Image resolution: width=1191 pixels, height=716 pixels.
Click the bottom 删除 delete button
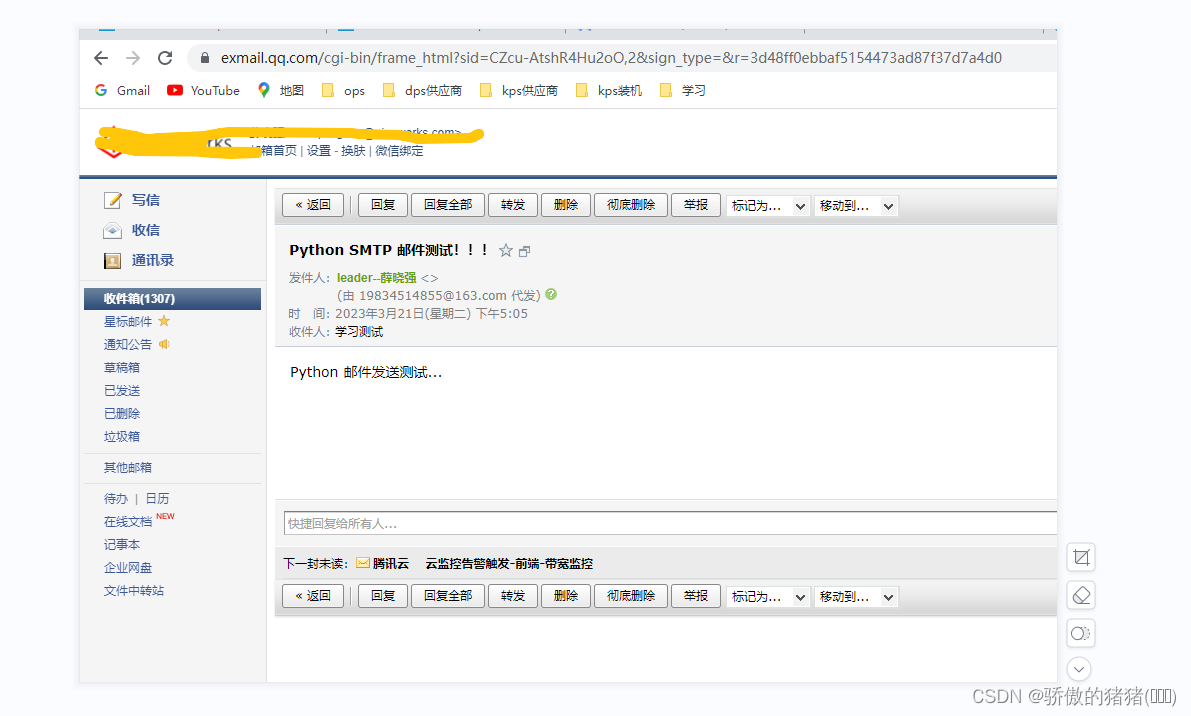[x=566, y=596]
